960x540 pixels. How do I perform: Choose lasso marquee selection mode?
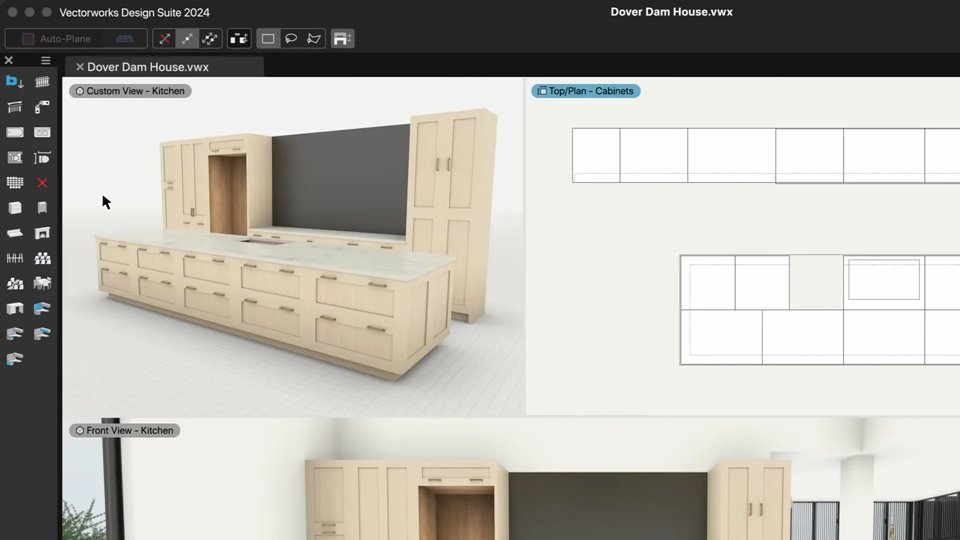coord(291,39)
